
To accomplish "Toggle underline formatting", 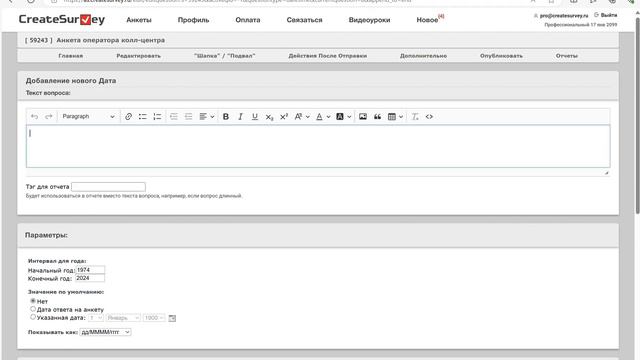I will click(255, 117).
